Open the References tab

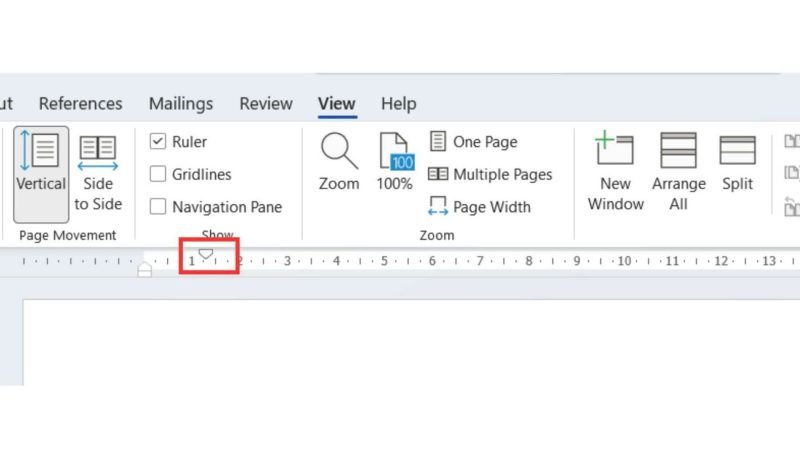tap(81, 104)
